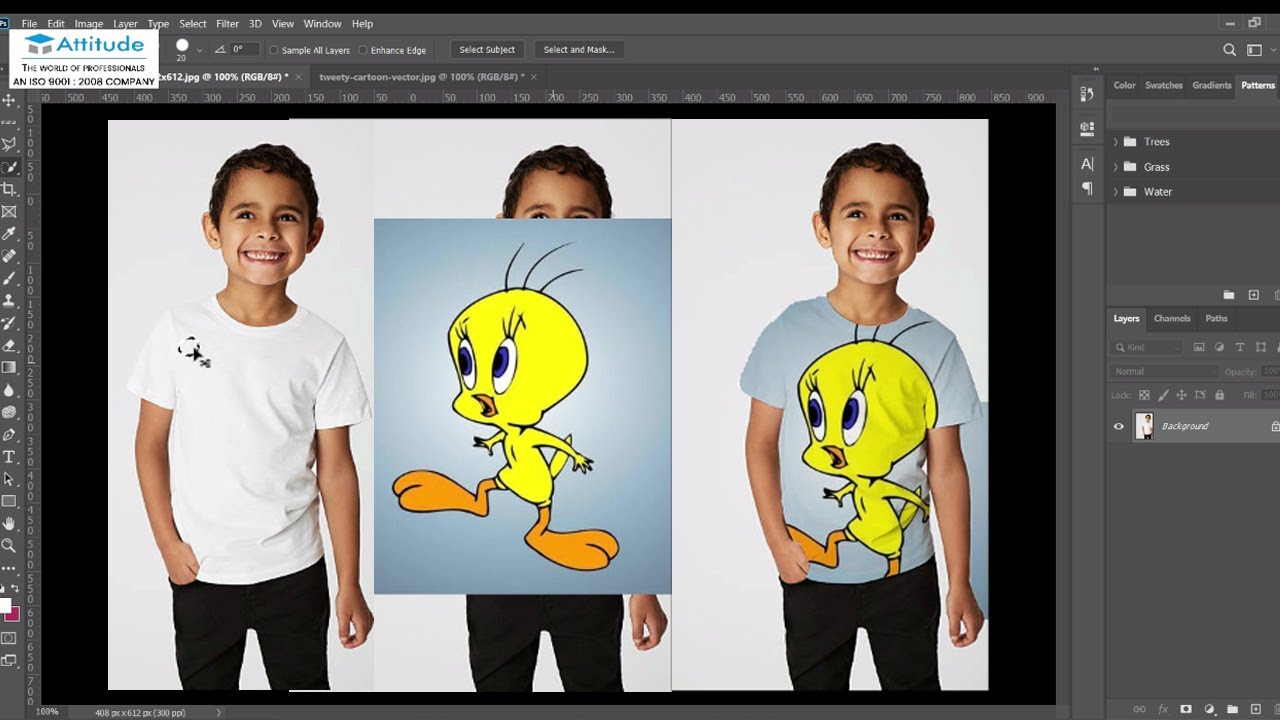Open the Search icon in options bar
Viewport: 1280px width, 720px height.
[x=1230, y=49]
